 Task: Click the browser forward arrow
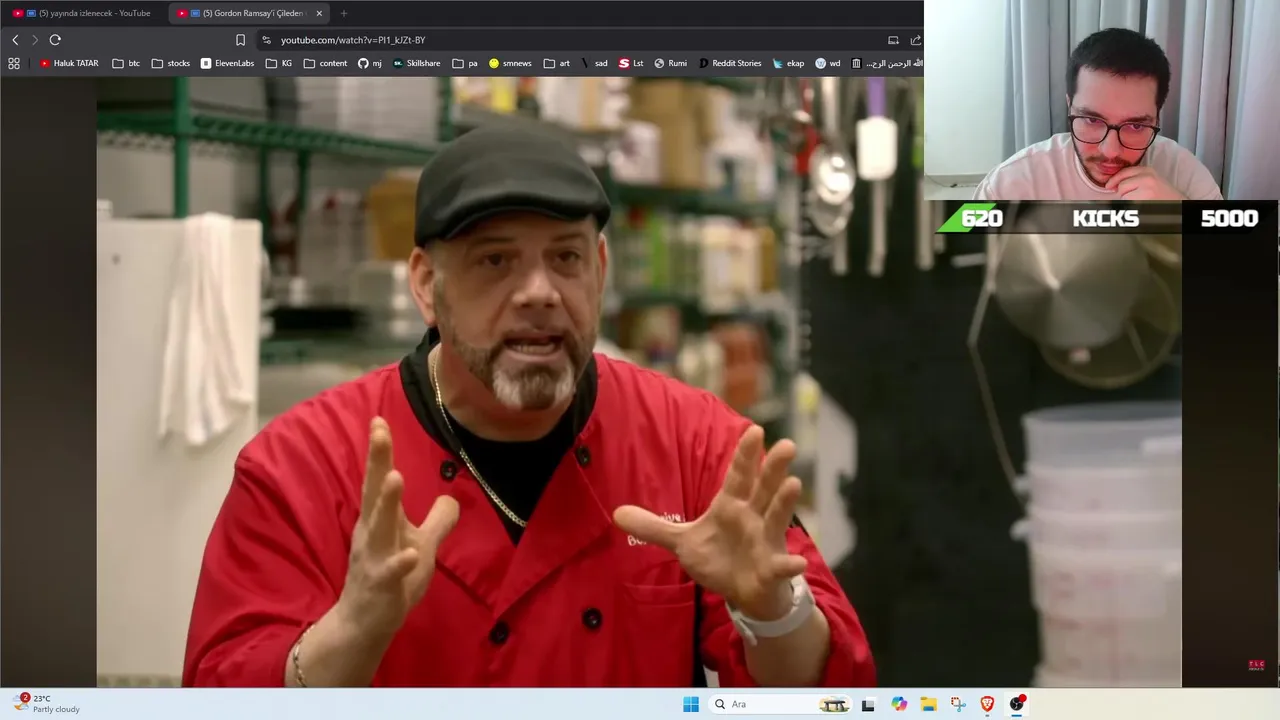(x=34, y=40)
